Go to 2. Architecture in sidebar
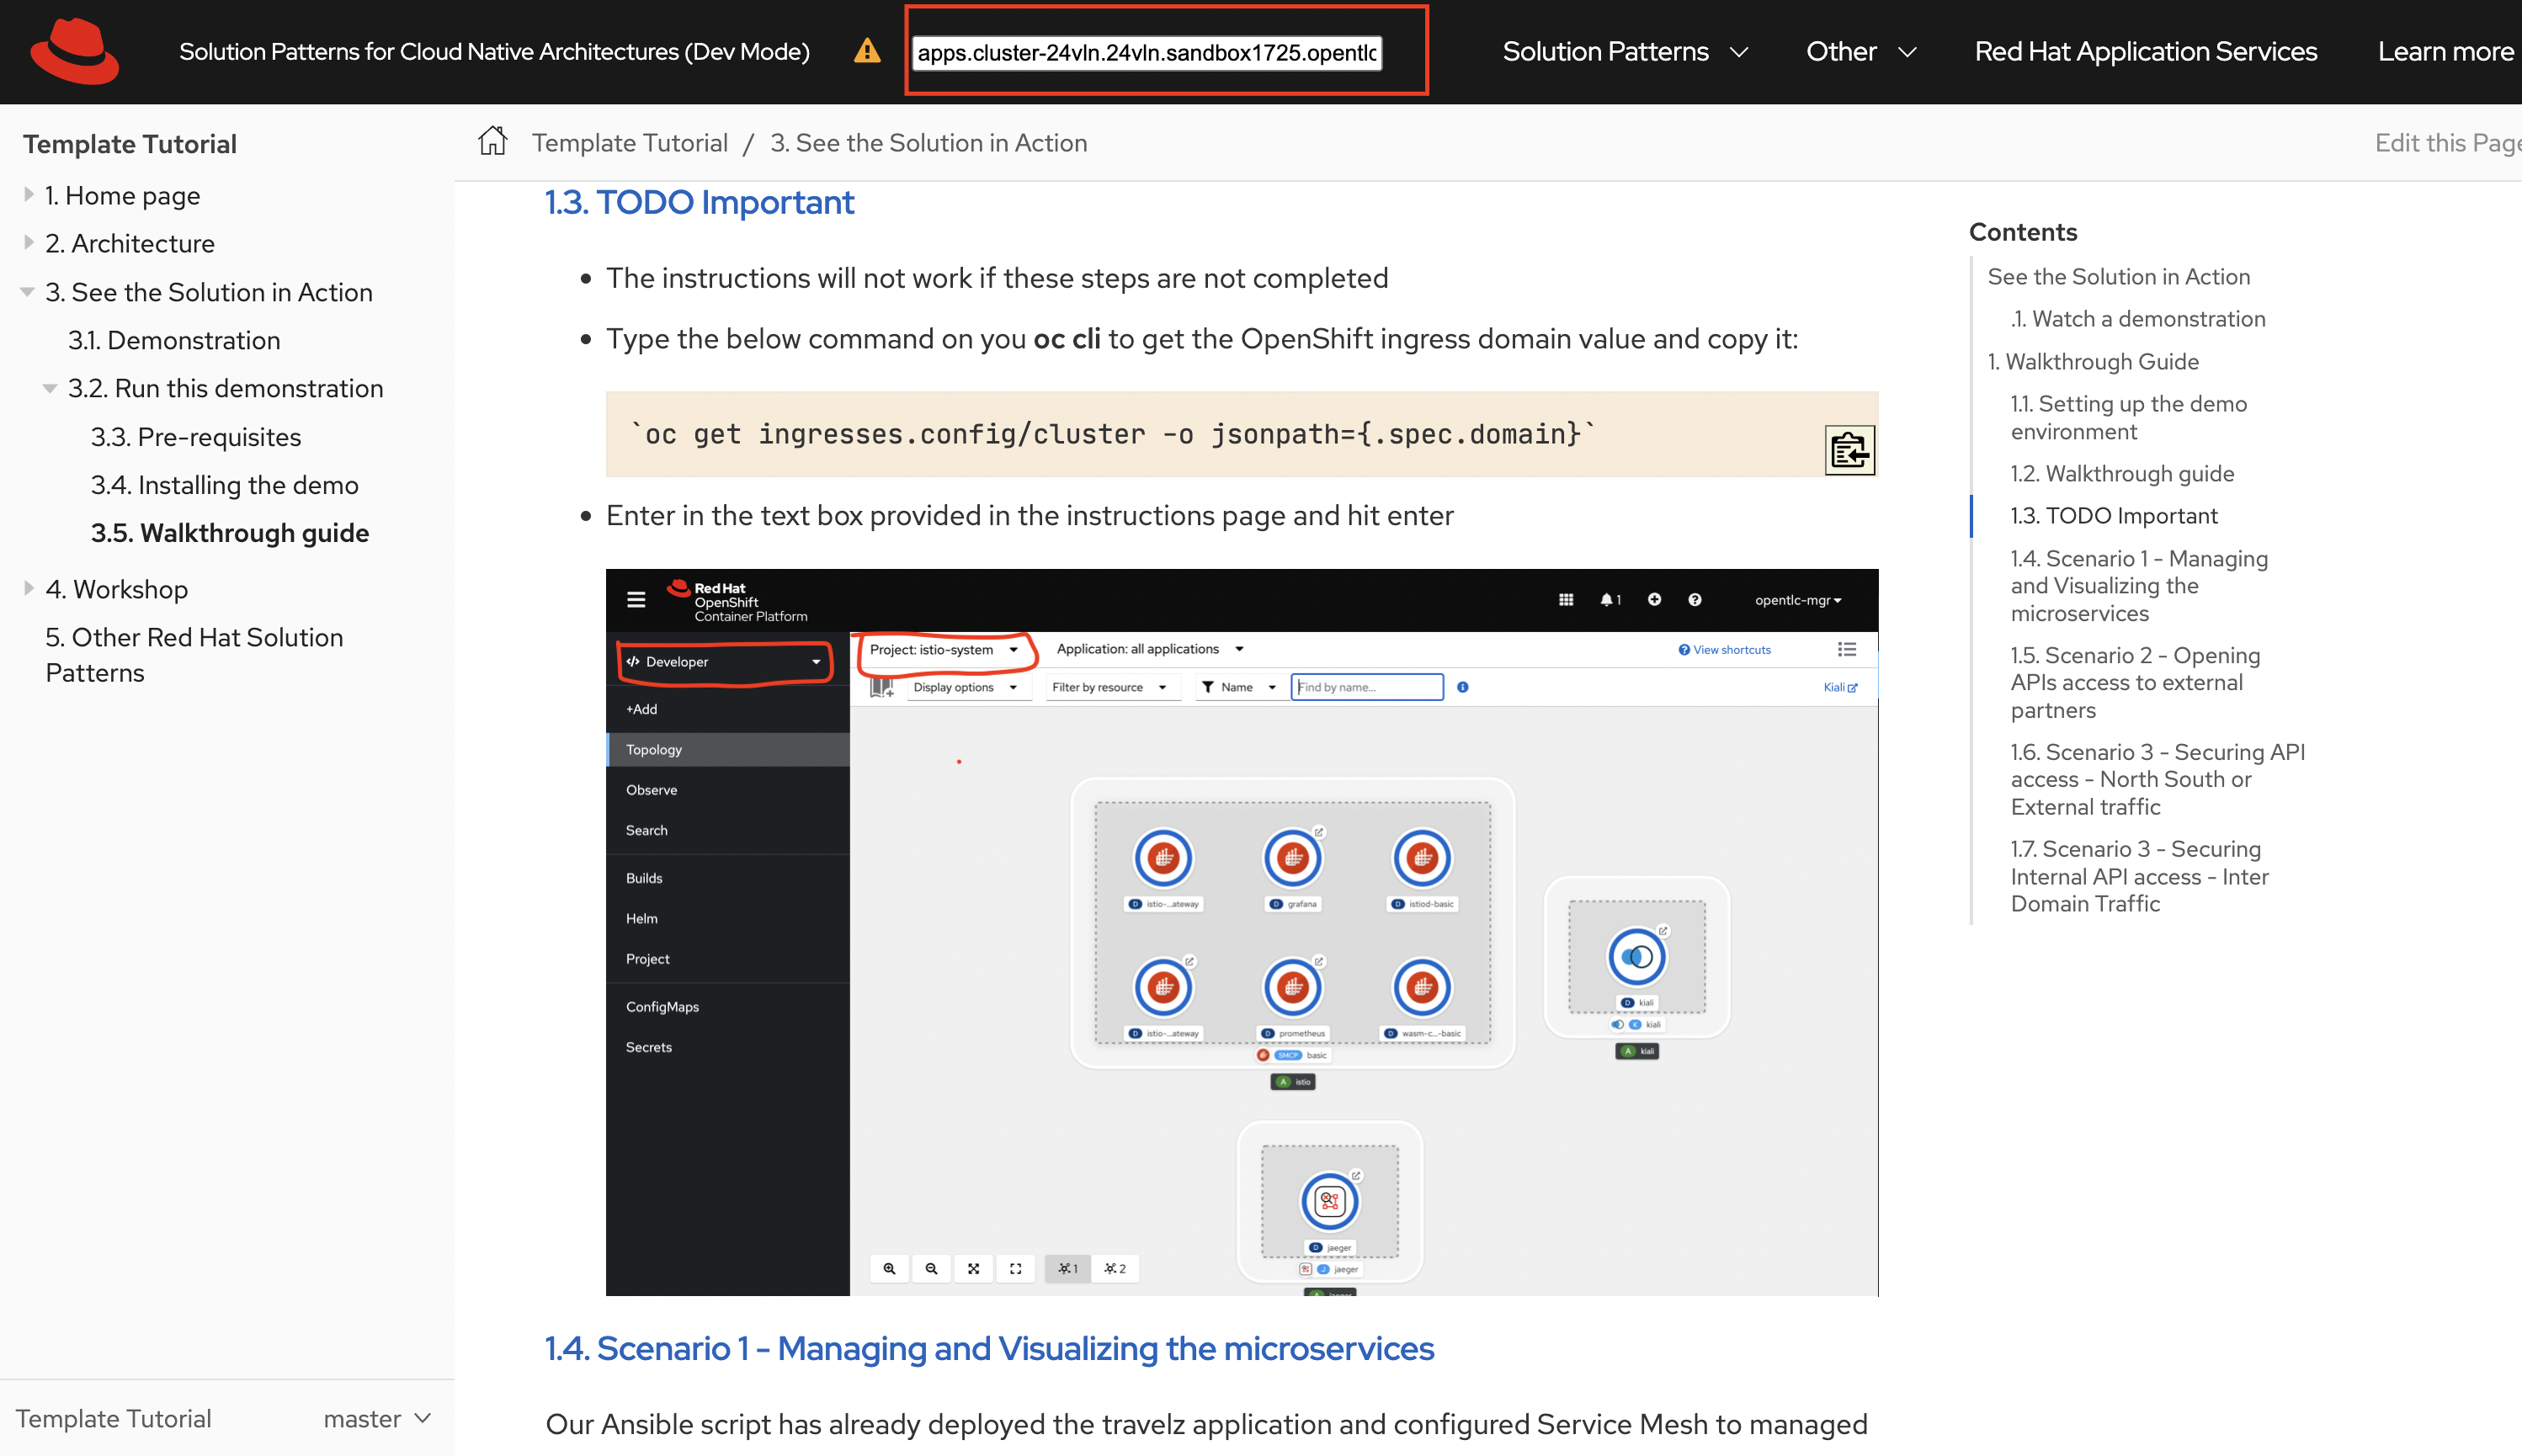 tap(130, 243)
